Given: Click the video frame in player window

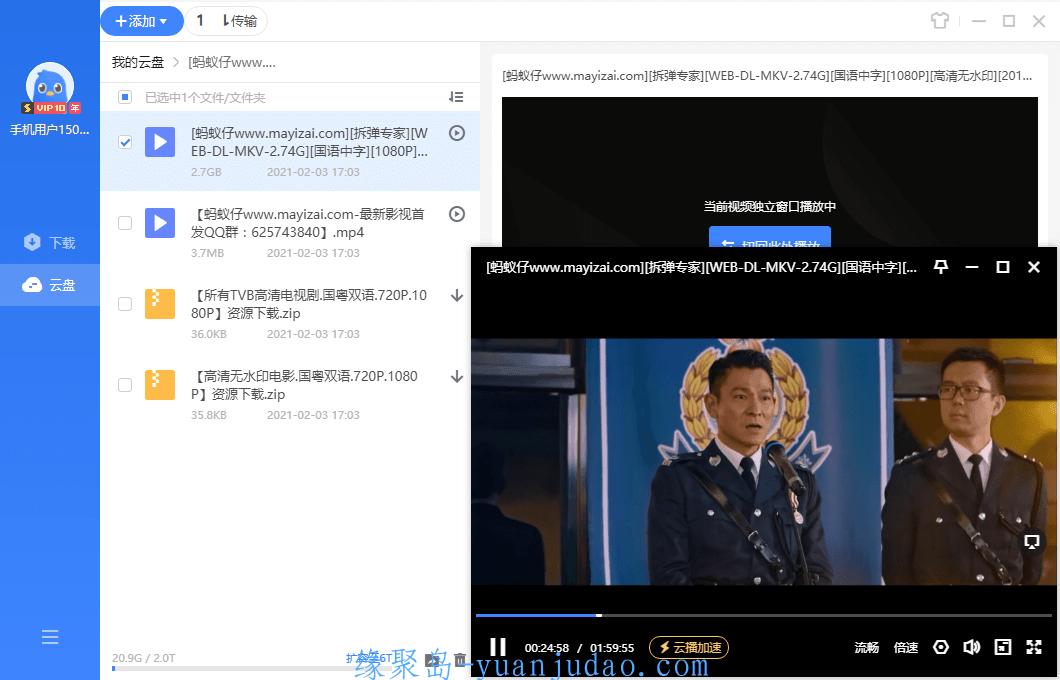Looking at the screenshot, I should pos(764,462).
